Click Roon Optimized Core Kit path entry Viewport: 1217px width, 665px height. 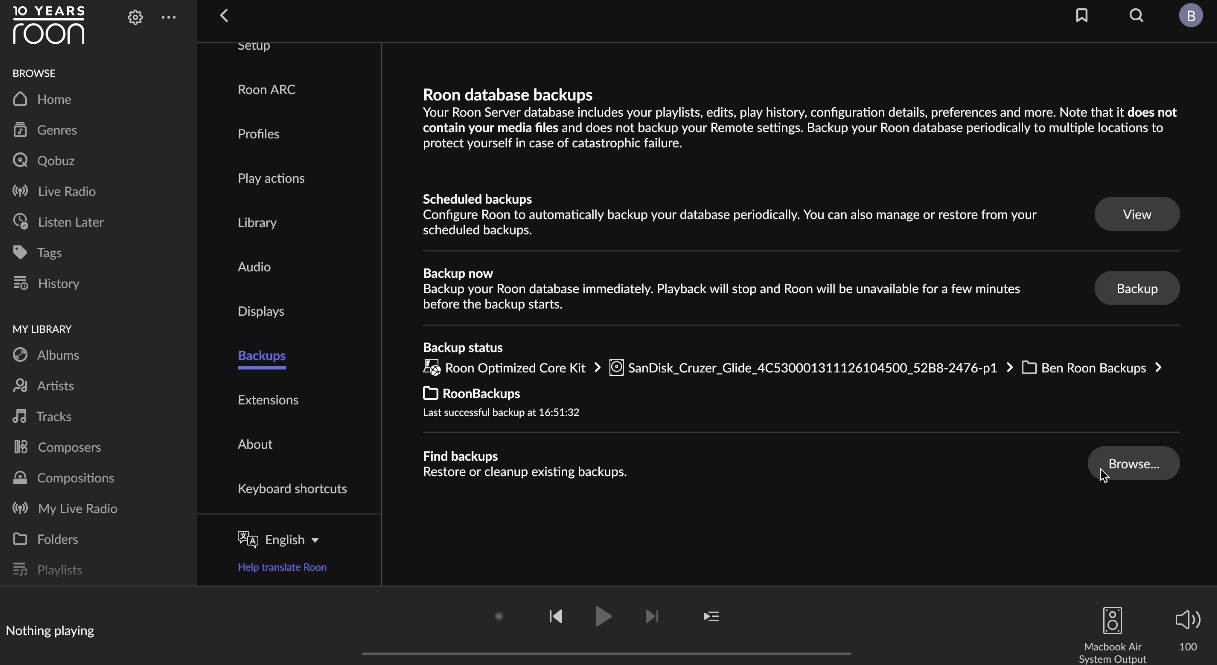[x=505, y=367]
